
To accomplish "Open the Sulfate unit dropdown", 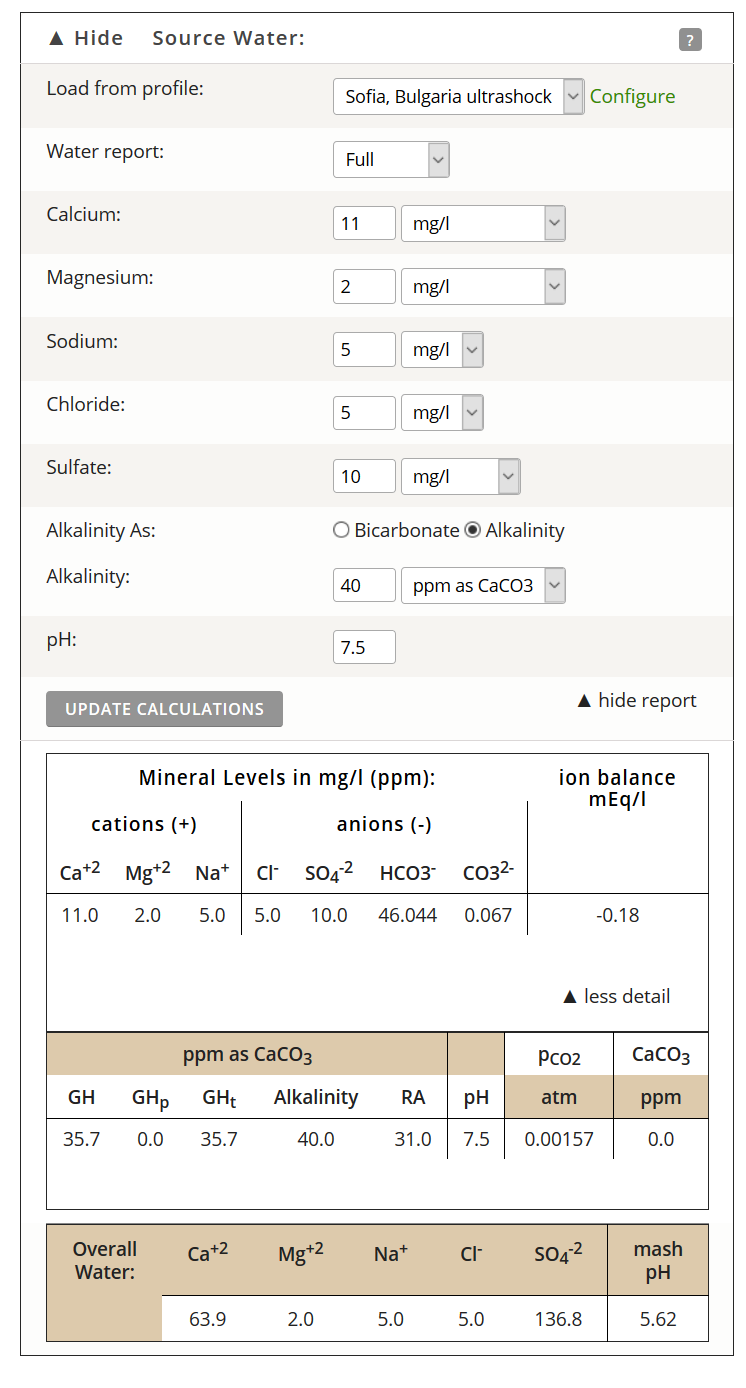I will pos(460,477).
